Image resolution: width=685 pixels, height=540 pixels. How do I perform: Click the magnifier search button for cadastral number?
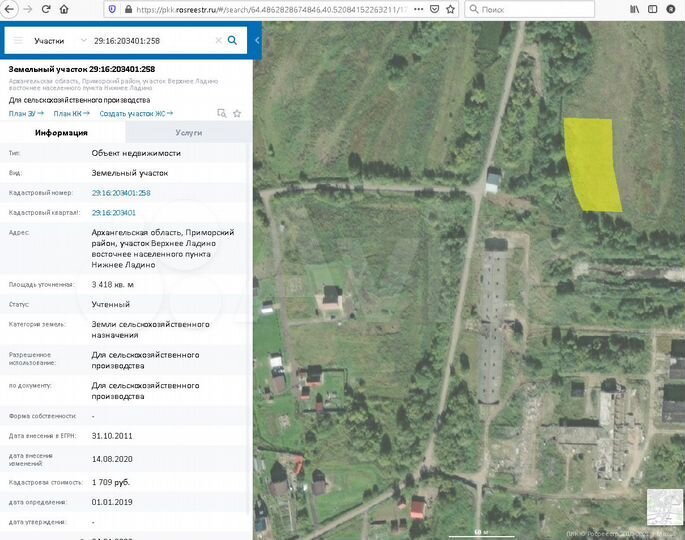232,41
